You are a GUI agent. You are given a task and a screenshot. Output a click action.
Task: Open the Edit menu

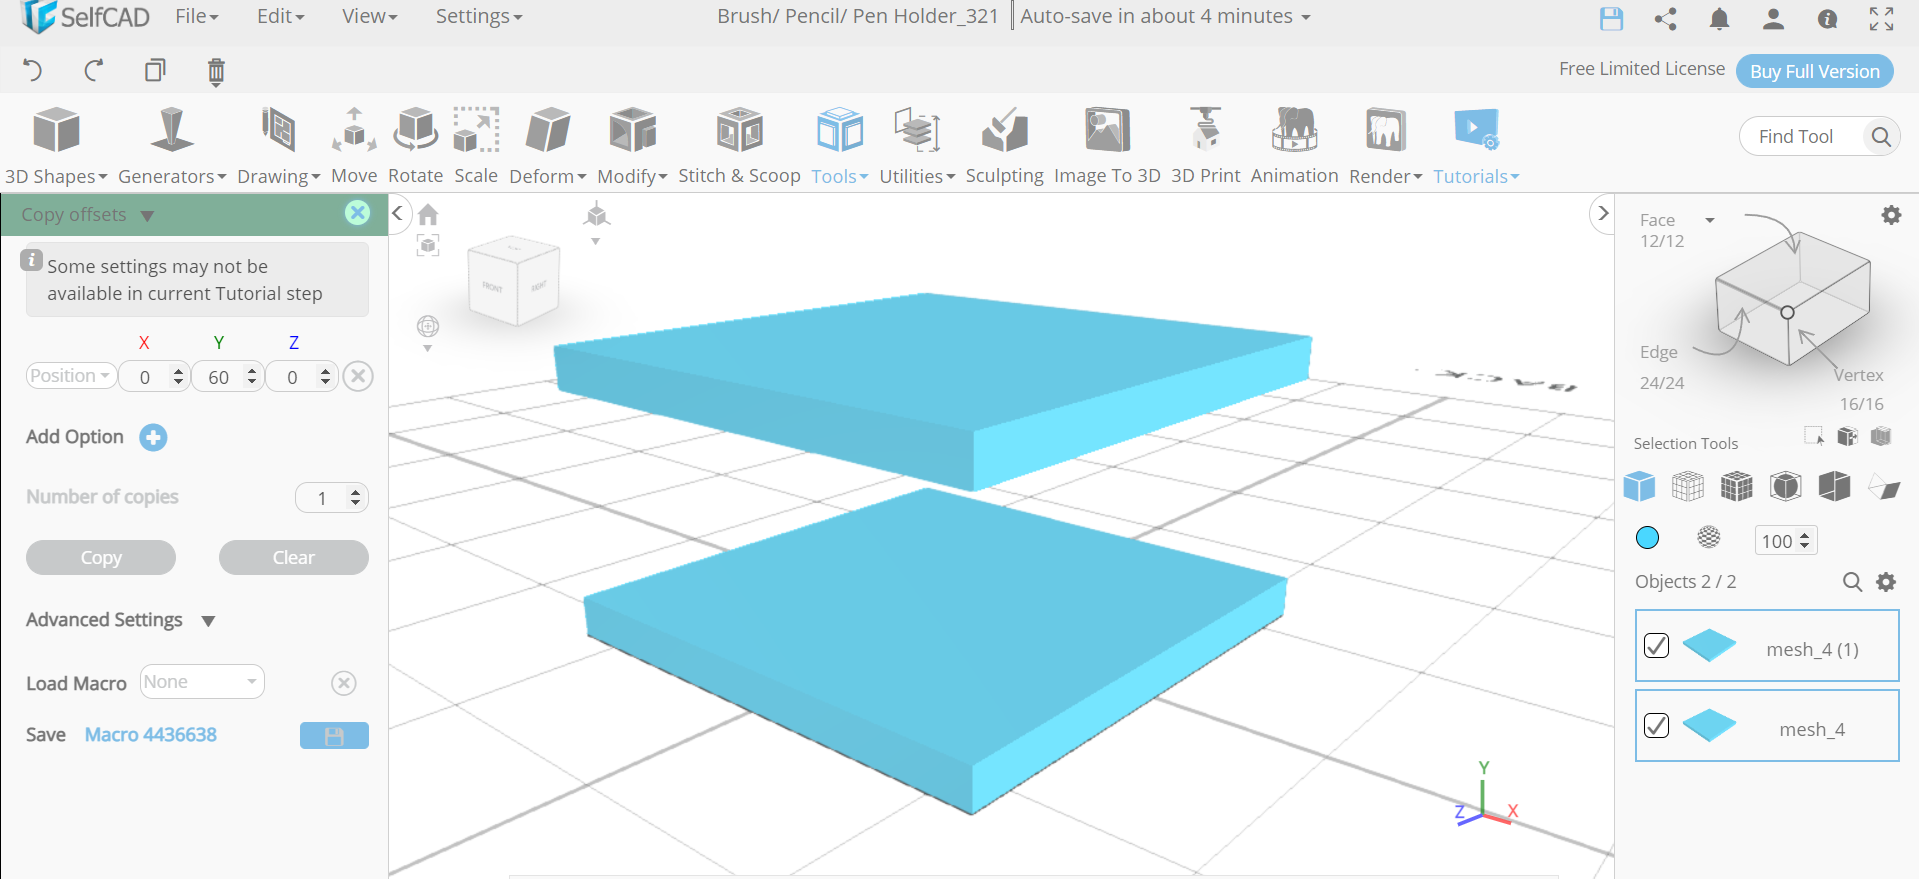coord(280,16)
